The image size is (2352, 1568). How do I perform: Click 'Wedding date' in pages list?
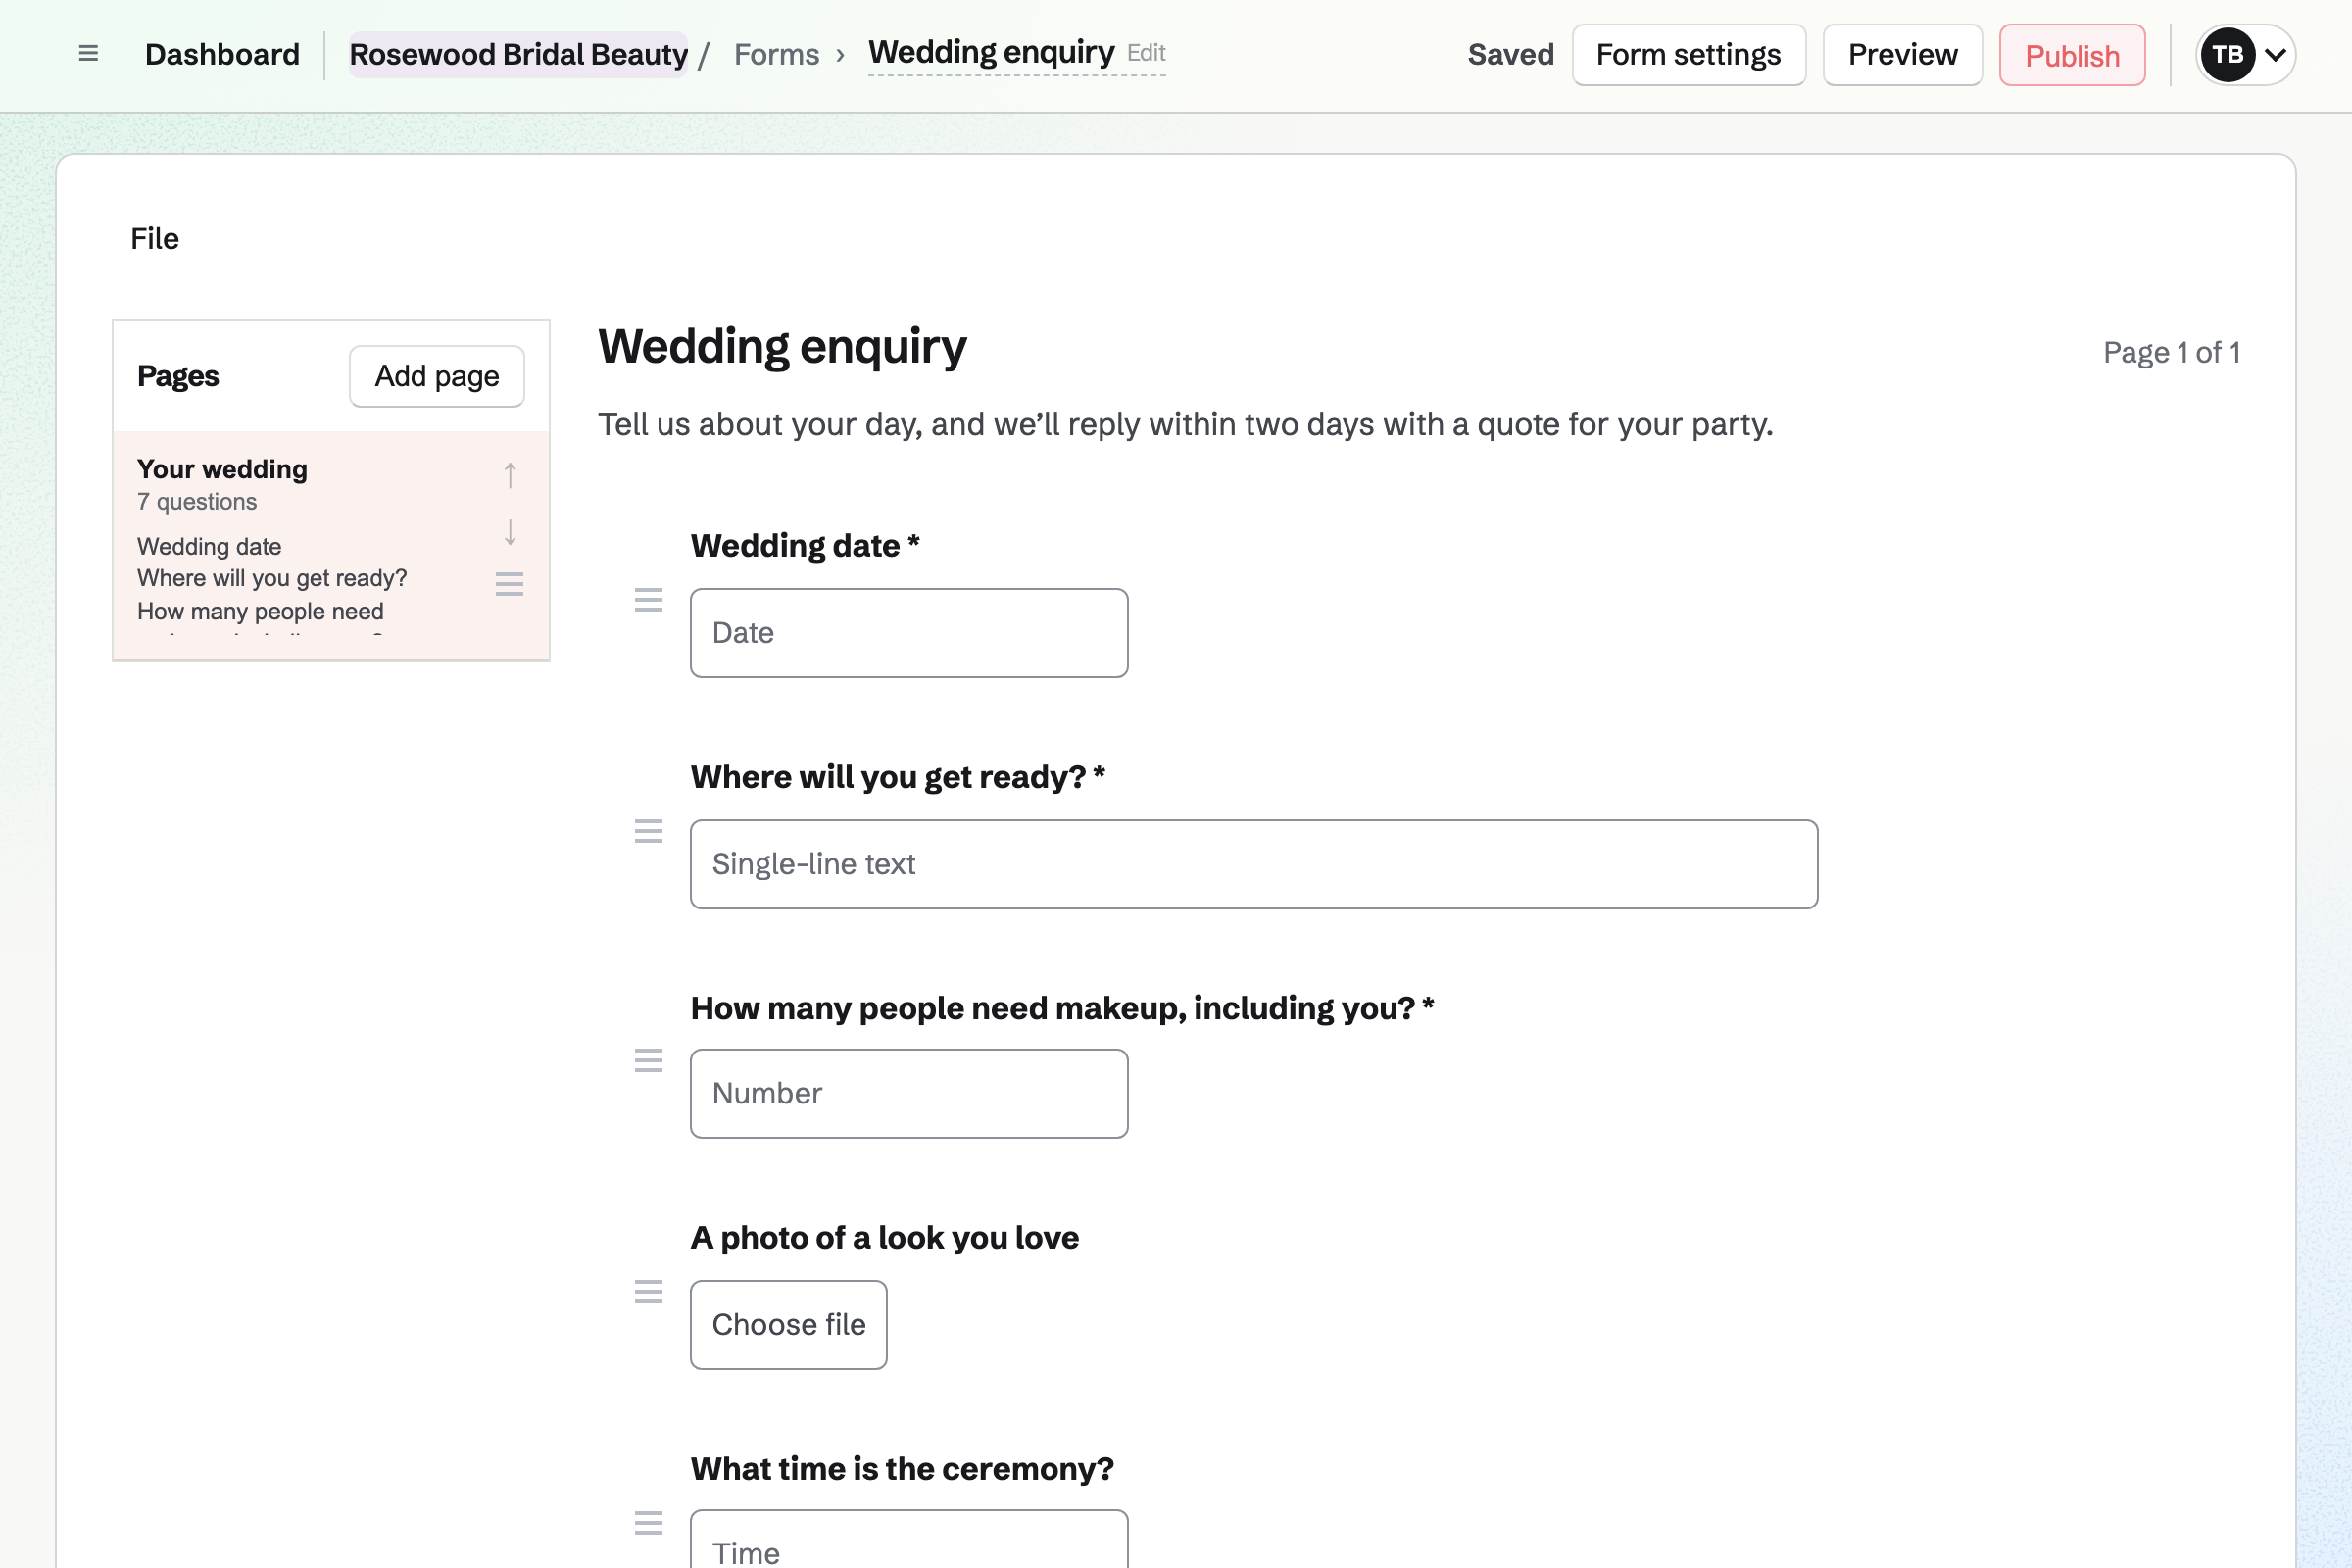pyautogui.click(x=209, y=547)
